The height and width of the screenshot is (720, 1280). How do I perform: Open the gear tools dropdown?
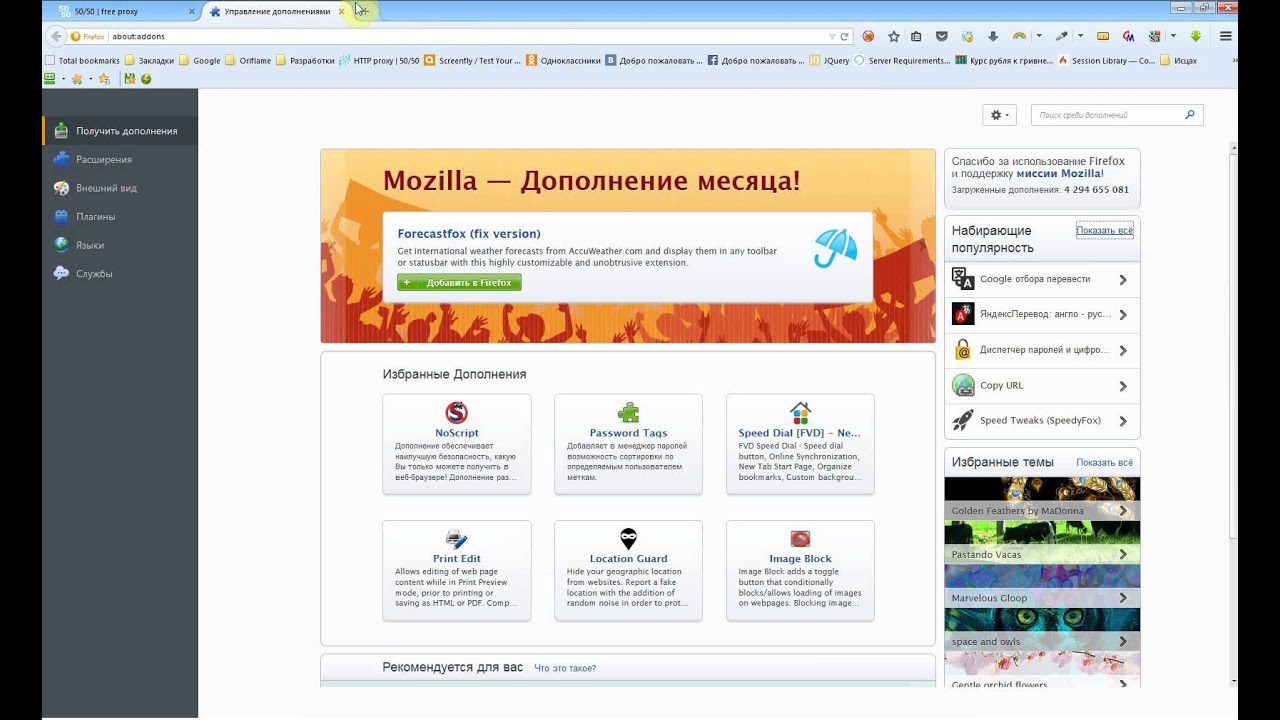999,115
